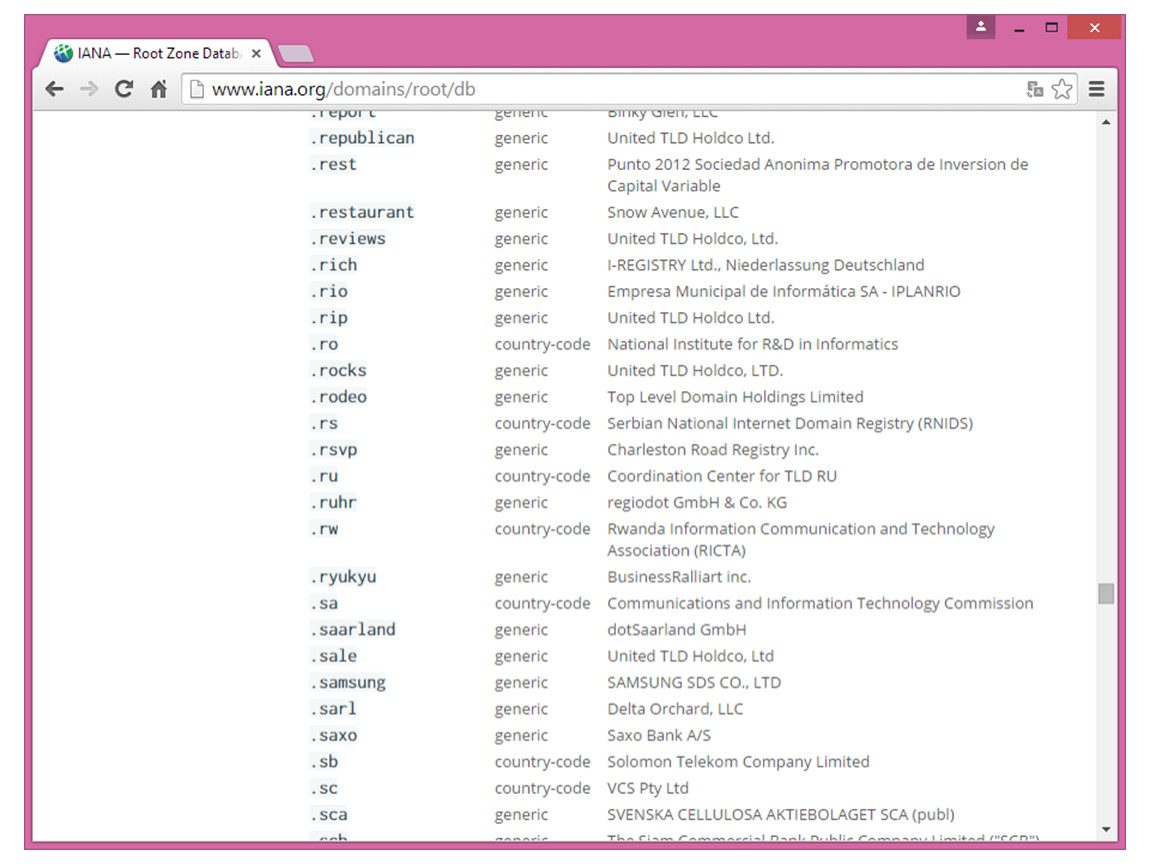Click 'Serbian National Internet Domain Registry (RNIDS)'

(790, 423)
